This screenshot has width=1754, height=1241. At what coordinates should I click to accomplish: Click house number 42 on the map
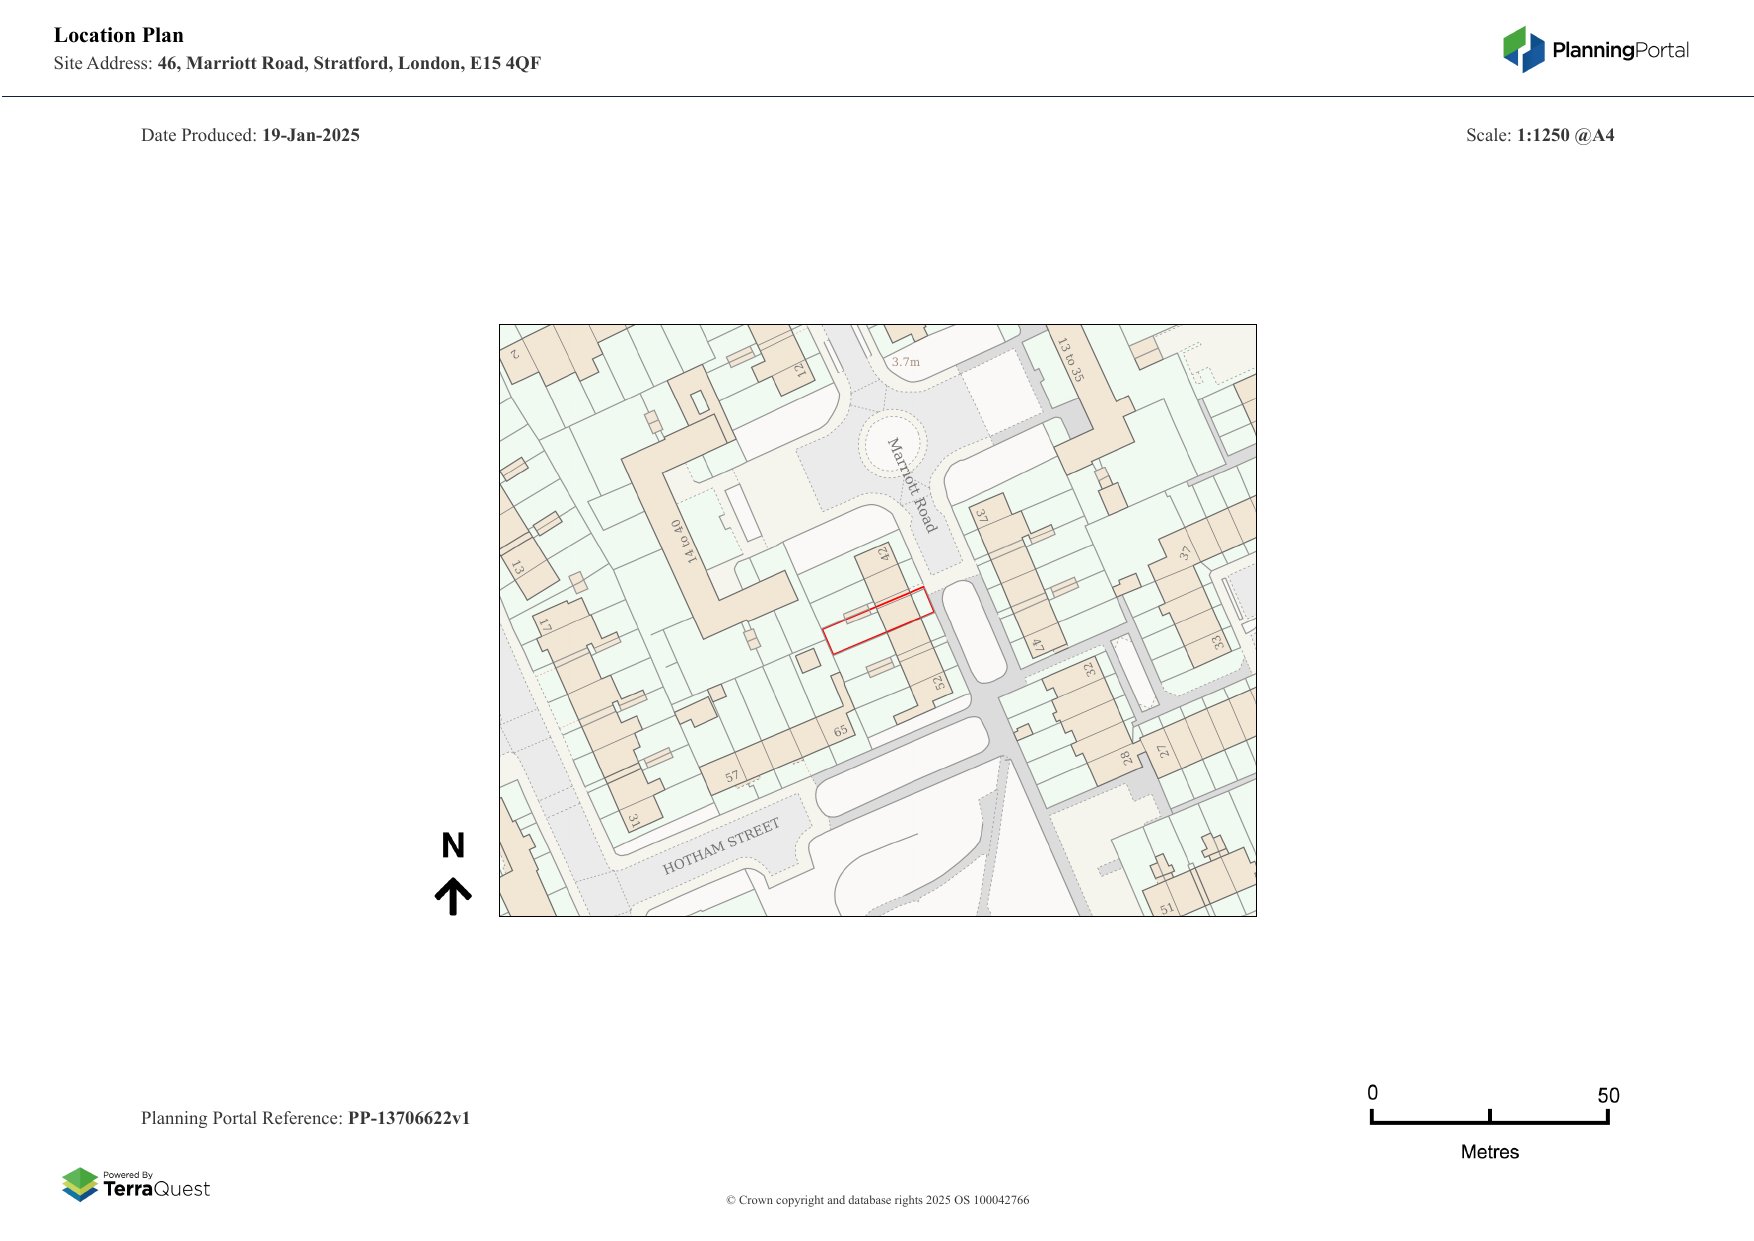click(884, 553)
